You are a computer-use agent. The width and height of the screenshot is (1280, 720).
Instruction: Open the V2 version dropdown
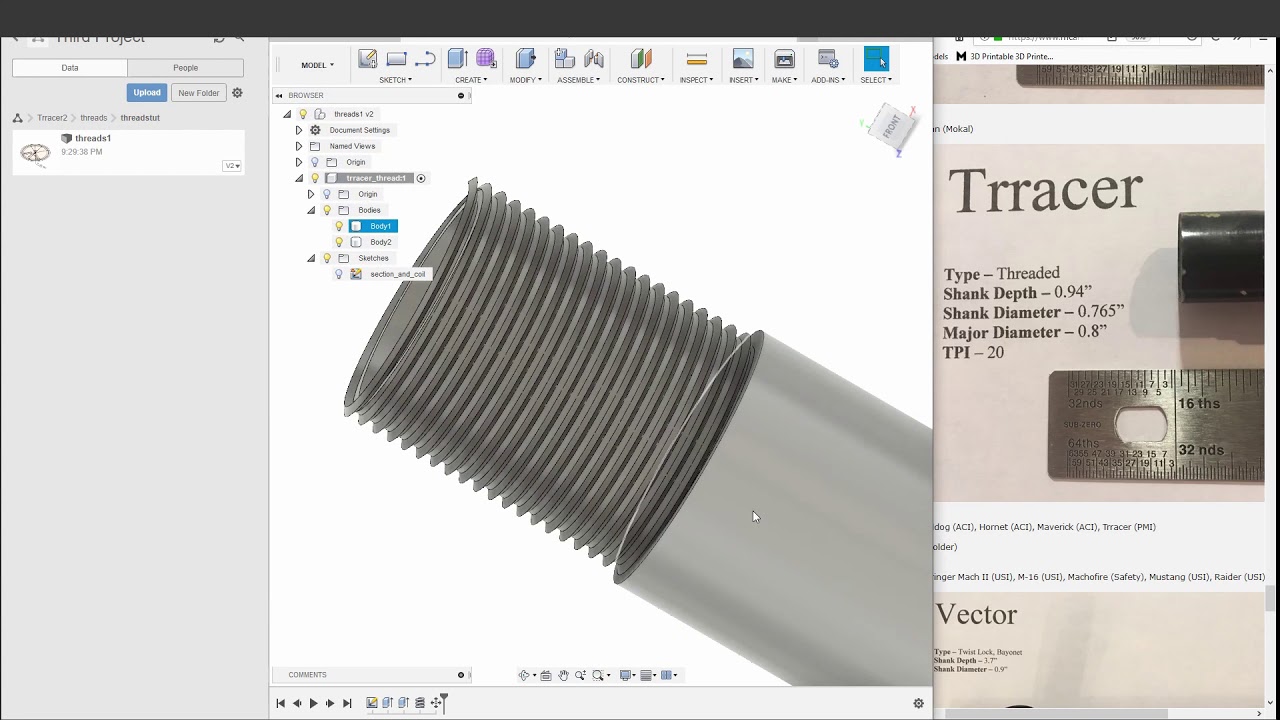[x=232, y=166]
